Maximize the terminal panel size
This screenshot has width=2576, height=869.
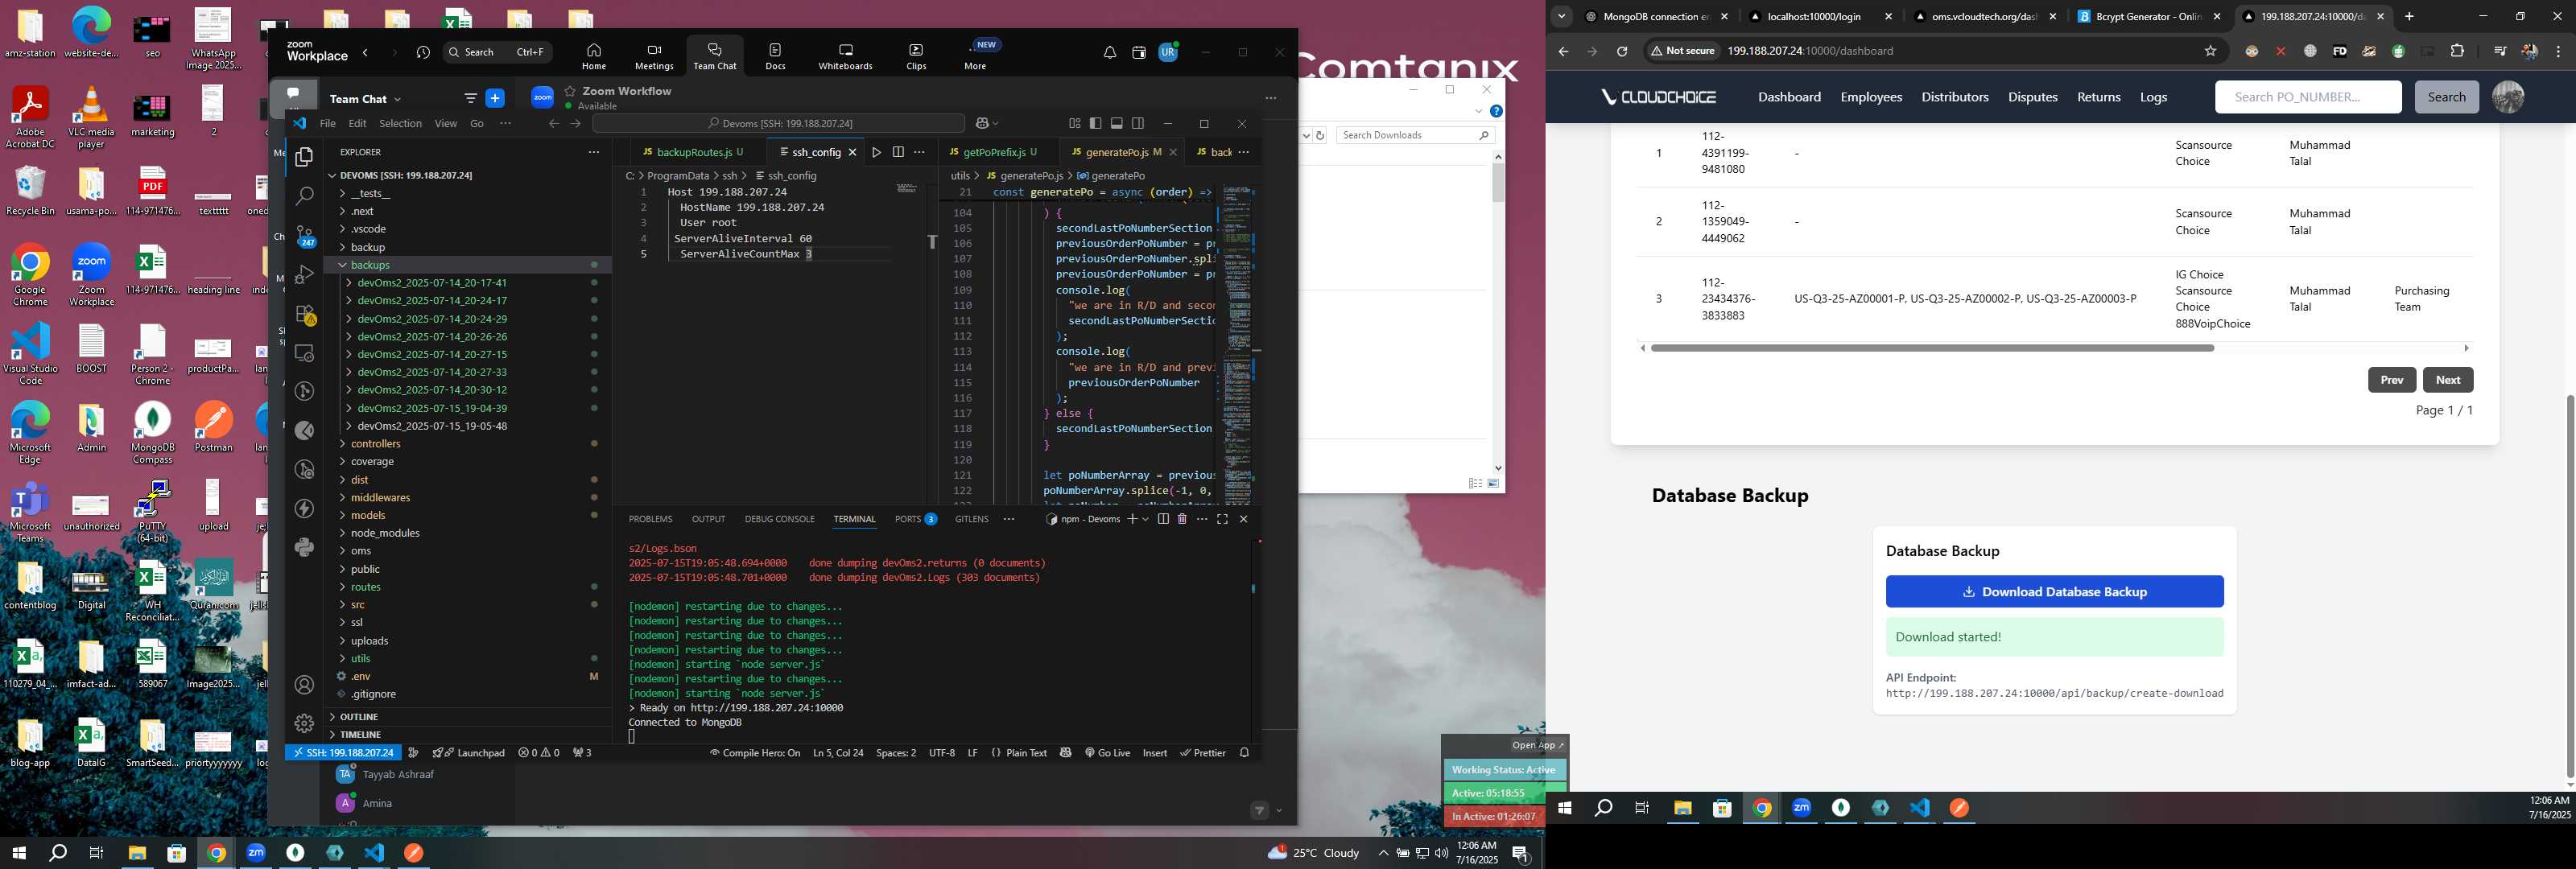(1222, 519)
